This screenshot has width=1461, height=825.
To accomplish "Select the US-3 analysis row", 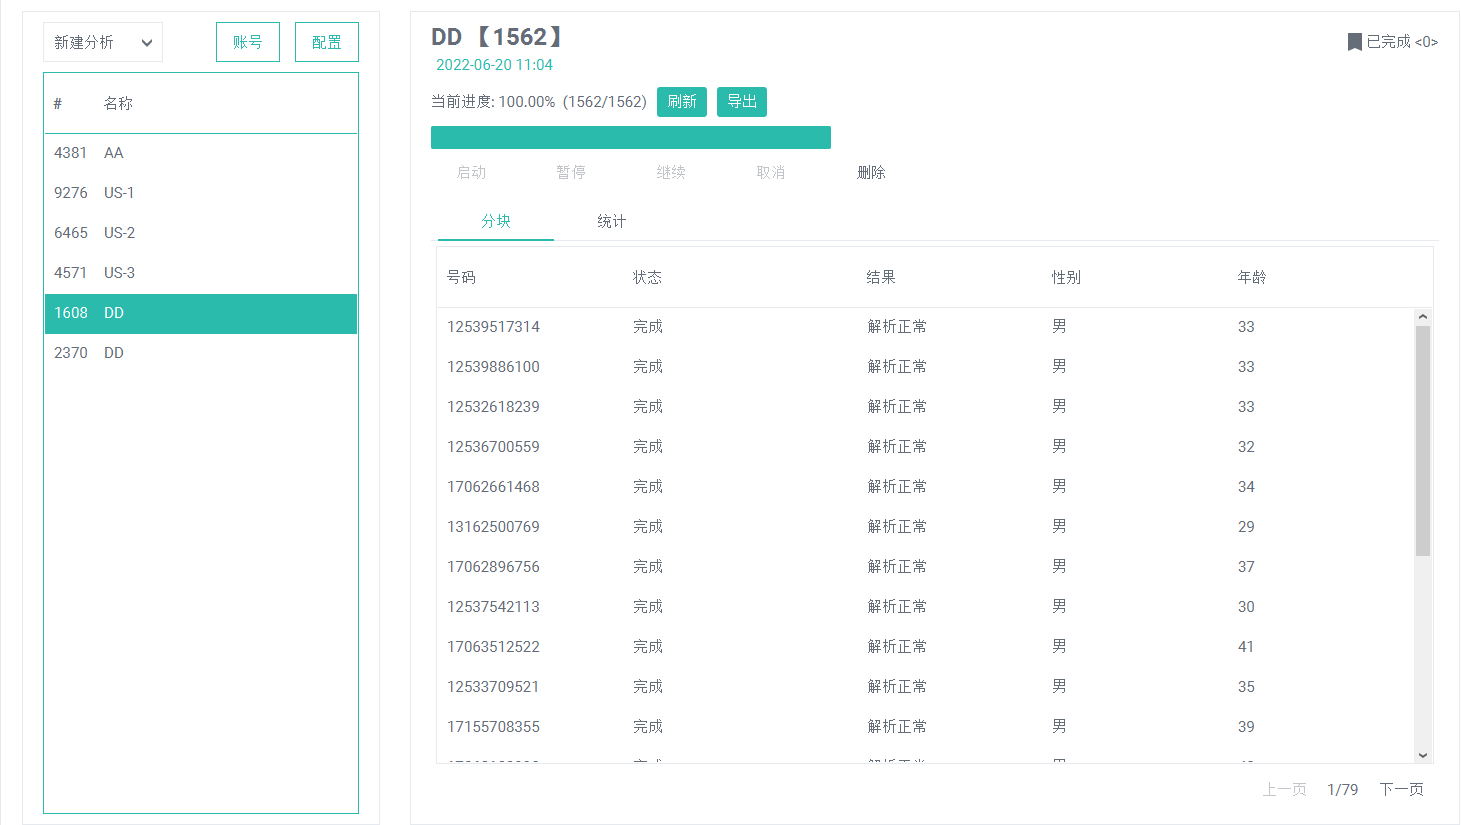I will pyautogui.click(x=201, y=273).
